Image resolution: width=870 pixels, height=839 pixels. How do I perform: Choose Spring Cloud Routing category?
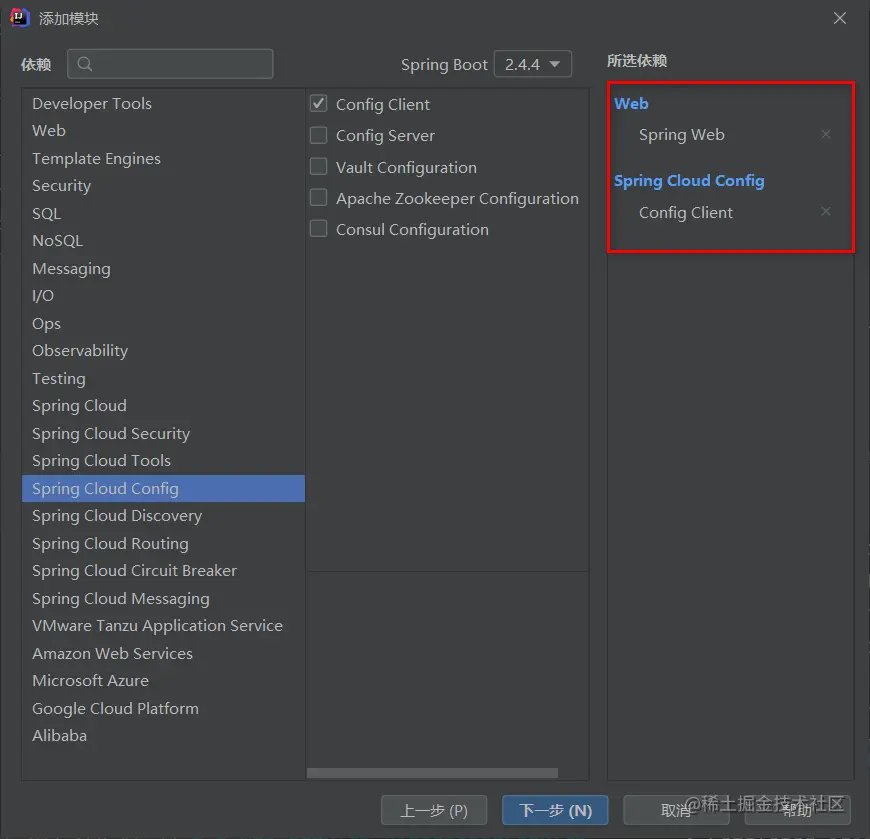tap(163, 543)
